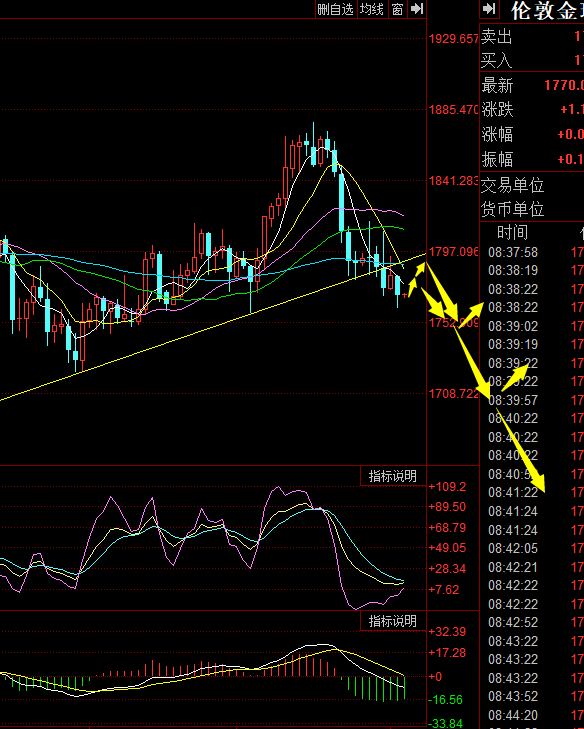
Task: Click the arrow icon left of 伦敦金 title
Action: coord(489,9)
